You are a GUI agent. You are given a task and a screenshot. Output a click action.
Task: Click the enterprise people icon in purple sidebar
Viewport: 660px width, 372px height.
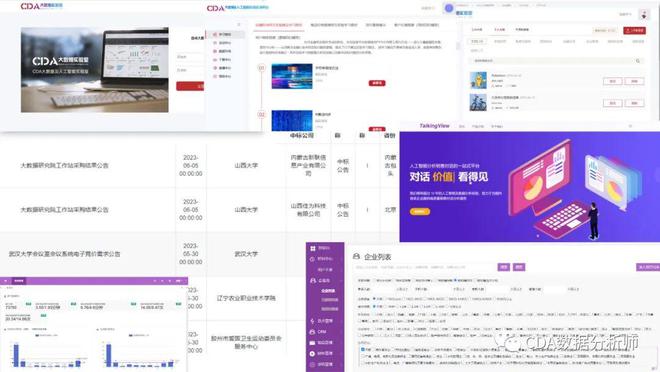click(x=313, y=280)
